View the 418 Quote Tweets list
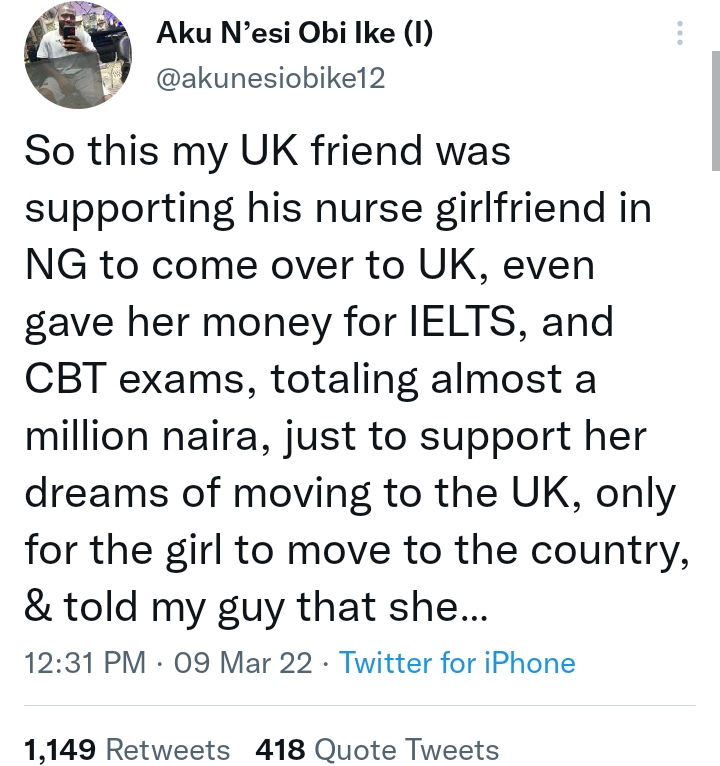 [377, 749]
